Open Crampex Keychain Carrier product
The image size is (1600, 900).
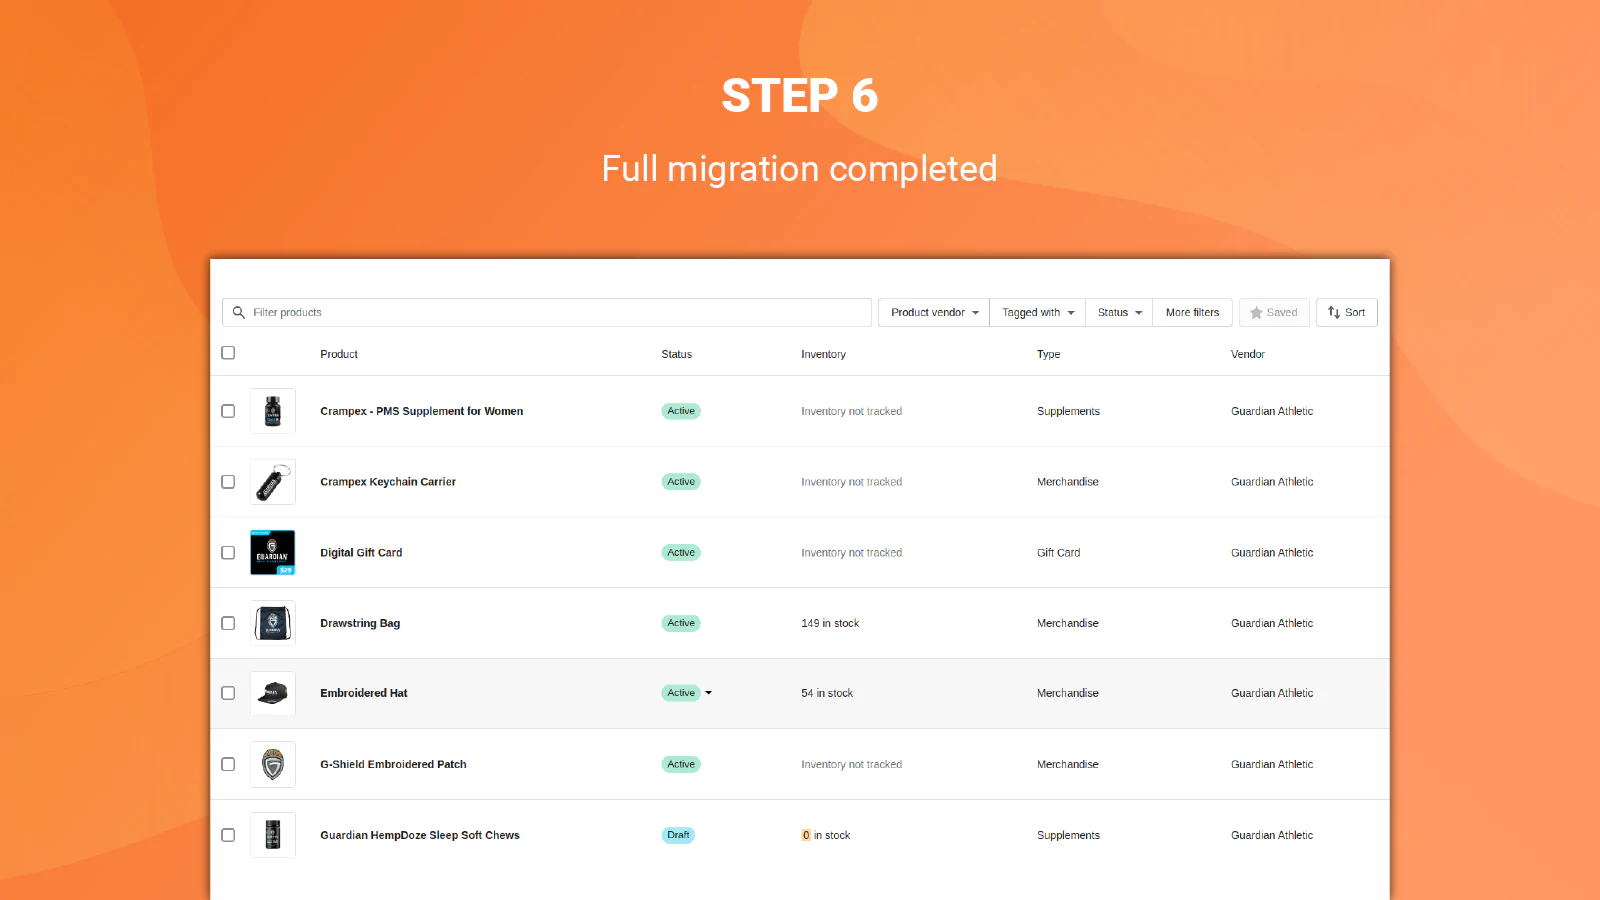pyautogui.click(x=388, y=482)
